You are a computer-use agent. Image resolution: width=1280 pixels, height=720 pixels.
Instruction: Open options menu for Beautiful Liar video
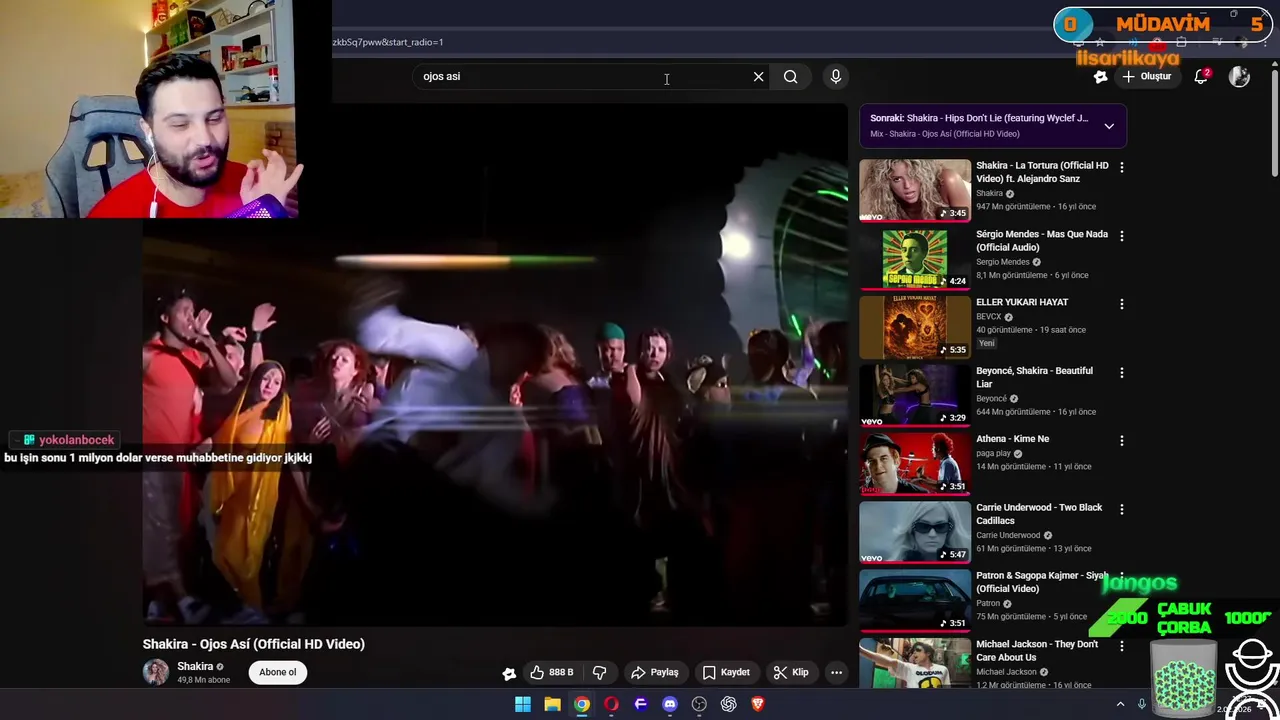coord(1121,372)
